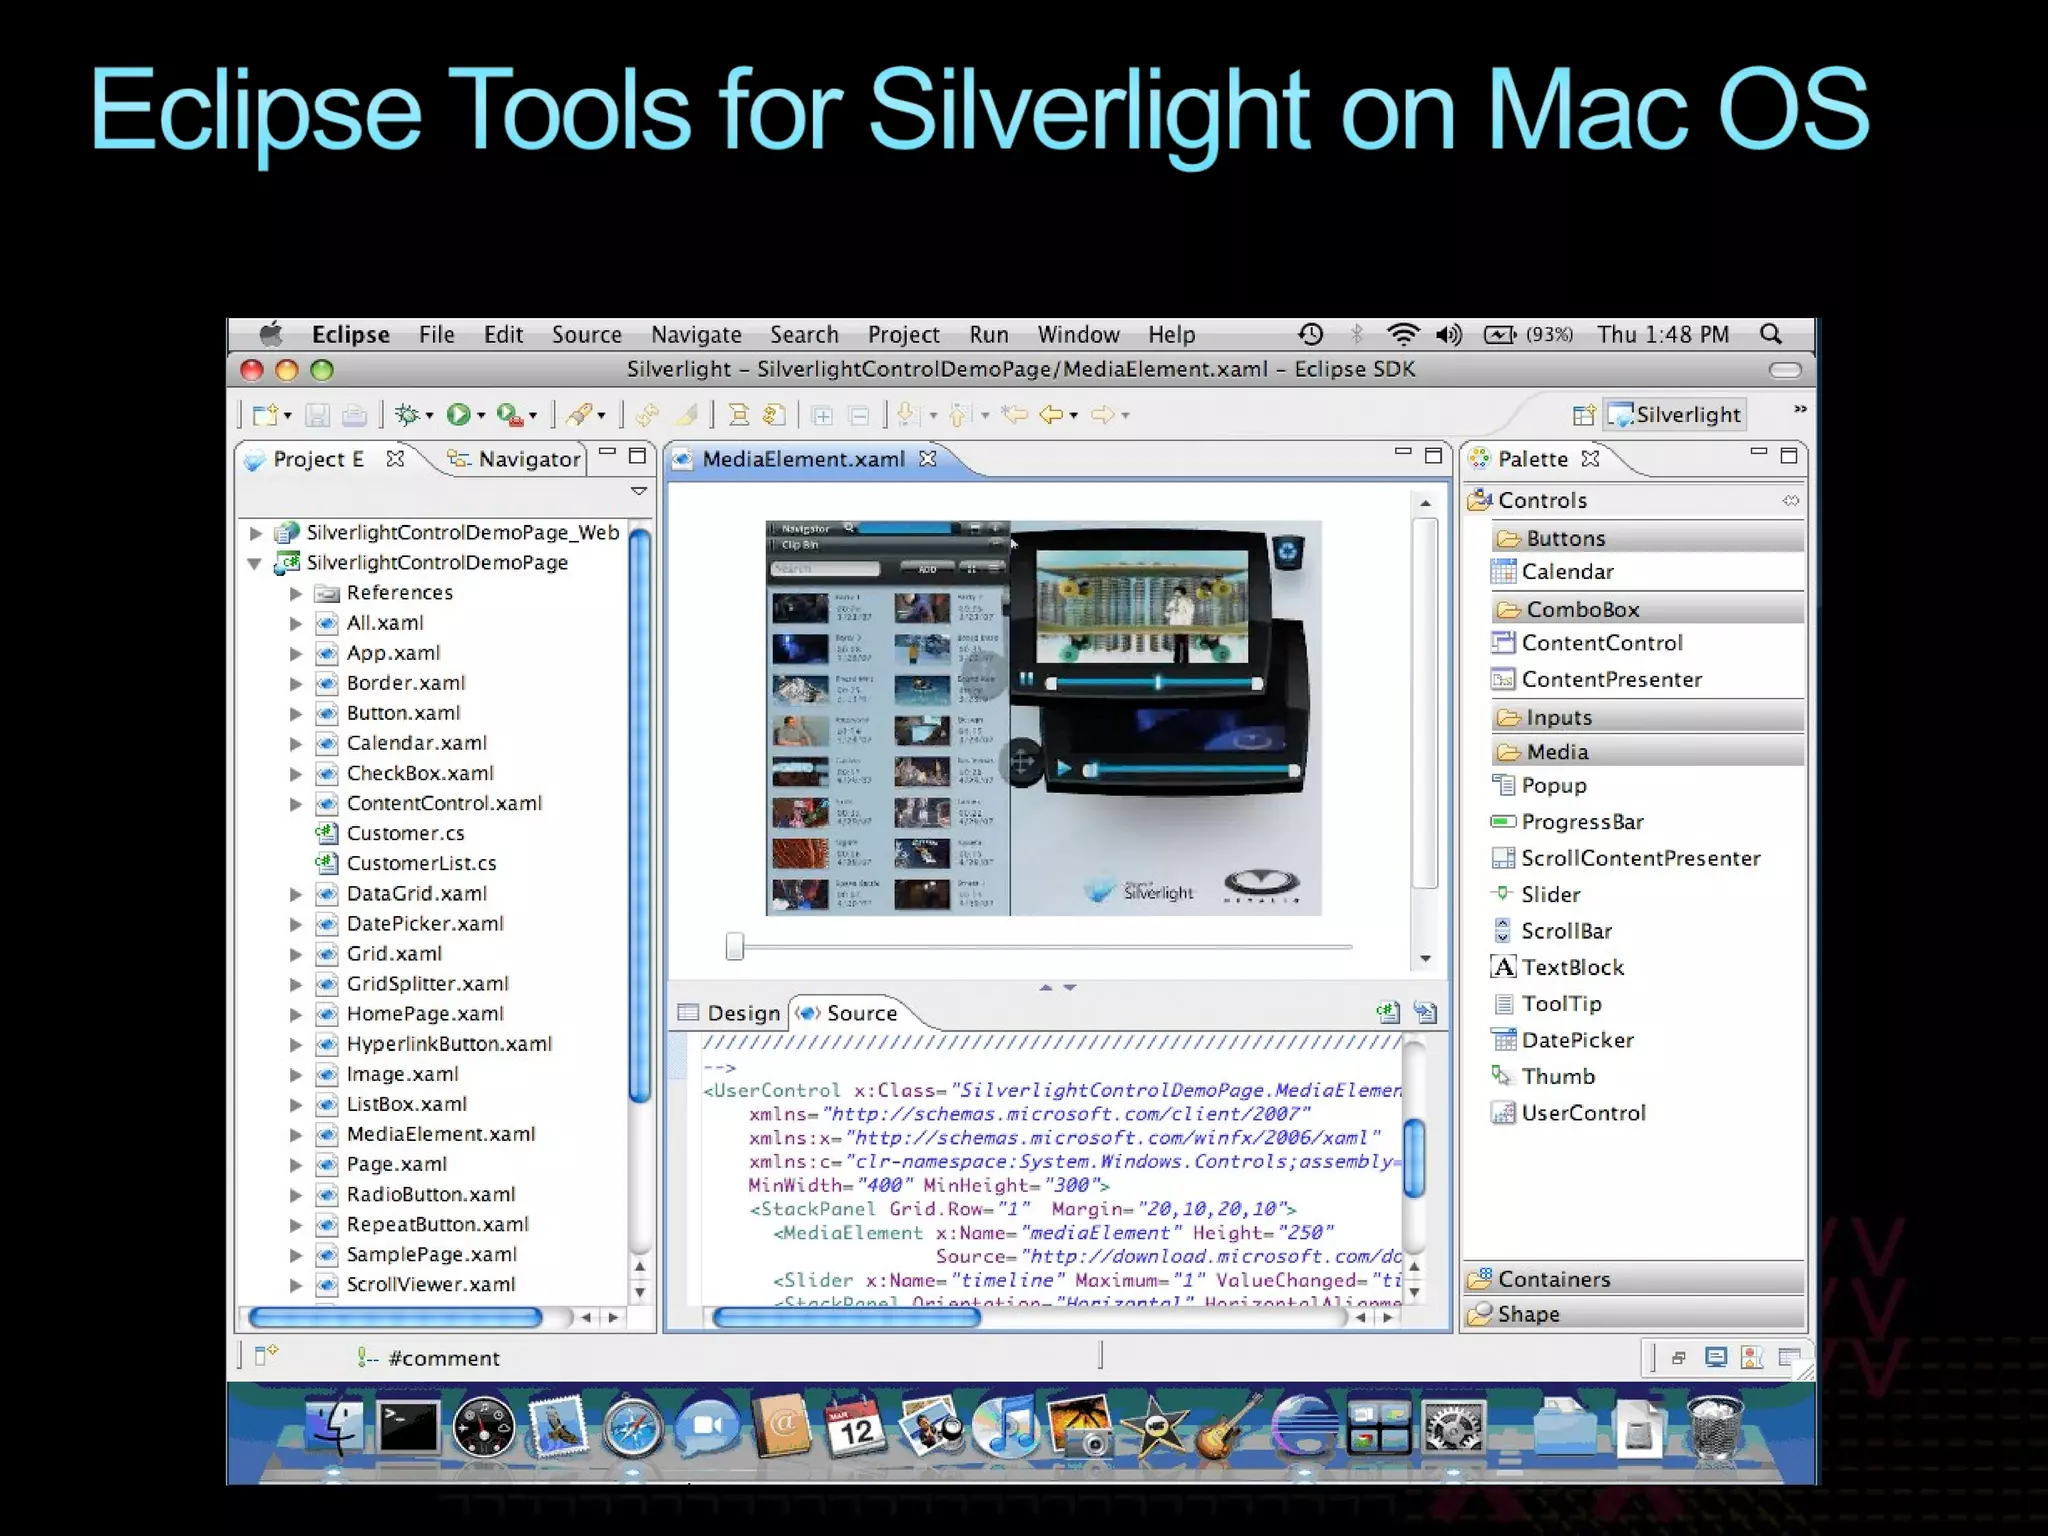
Task: Click the New wizard icon in toolbar
Action: [265, 414]
